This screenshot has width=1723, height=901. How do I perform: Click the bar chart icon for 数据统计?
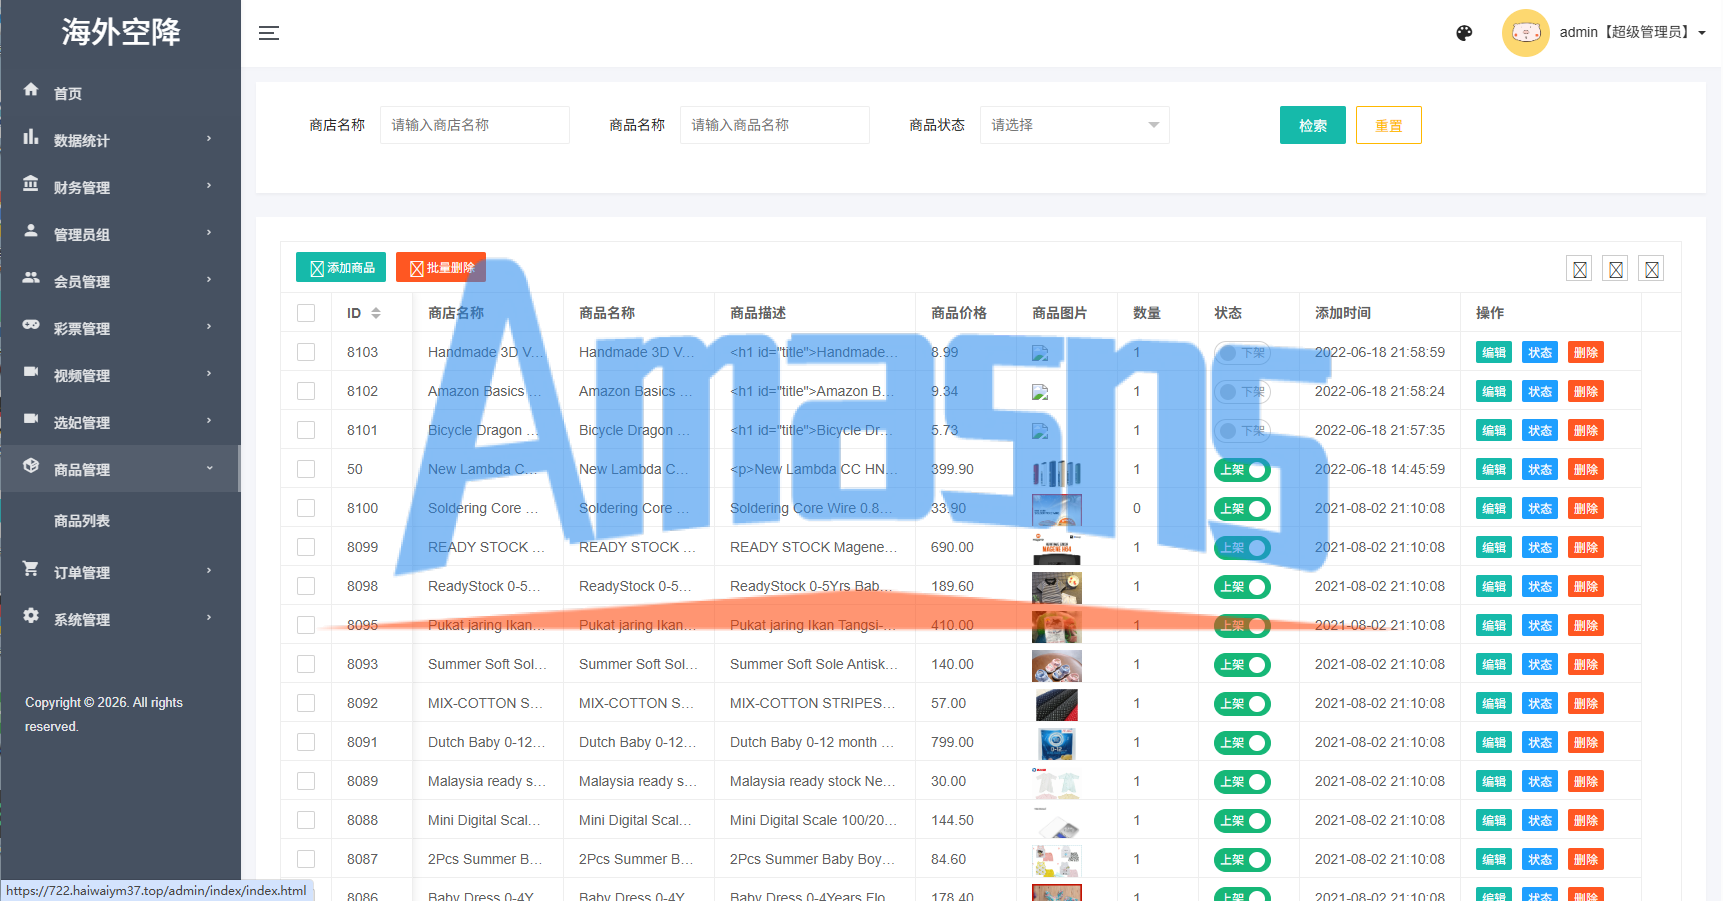coord(31,137)
